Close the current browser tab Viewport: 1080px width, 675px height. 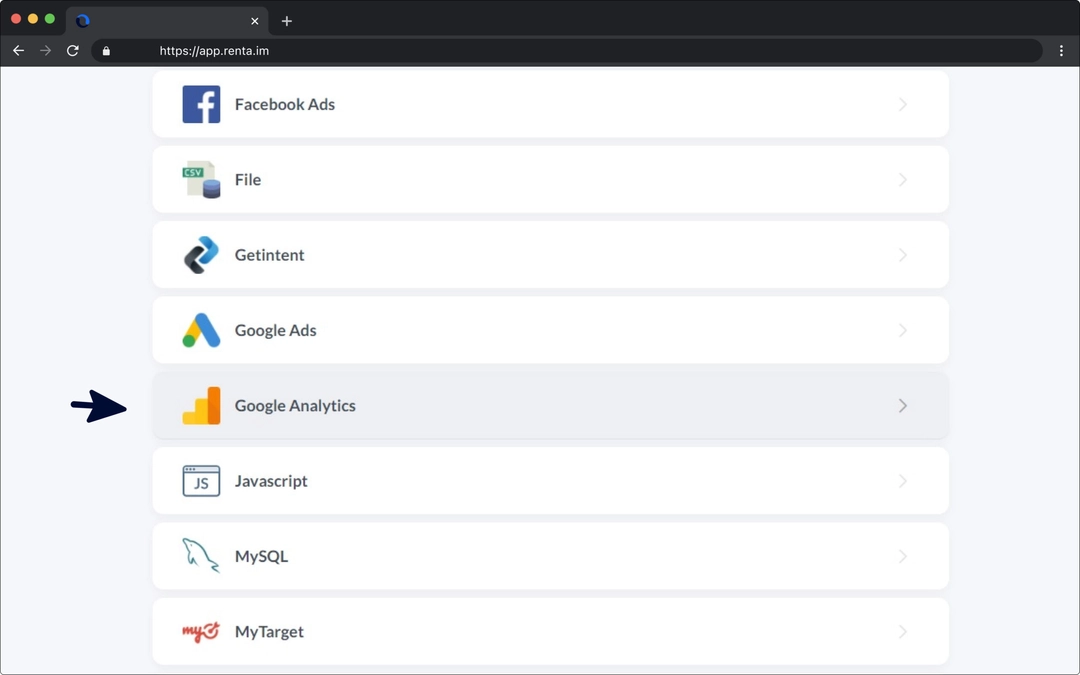coord(255,21)
